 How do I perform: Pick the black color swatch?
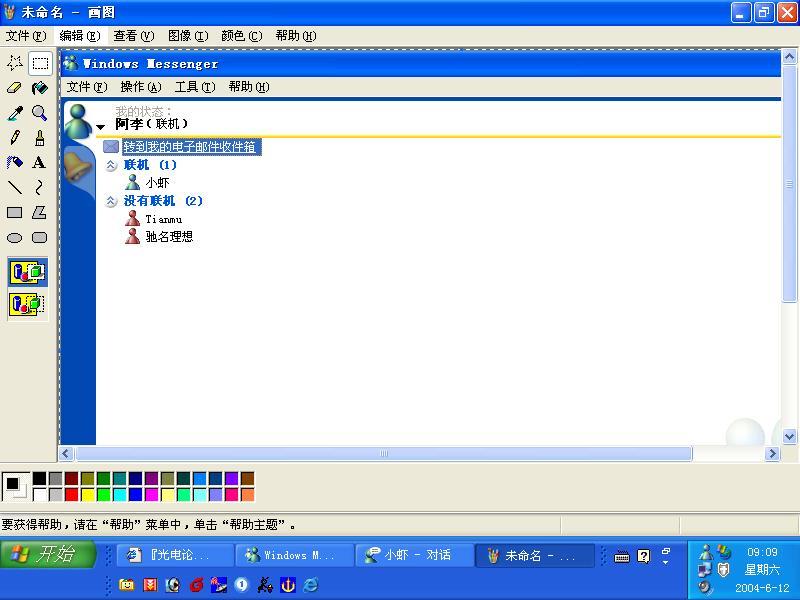[x=39, y=478]
